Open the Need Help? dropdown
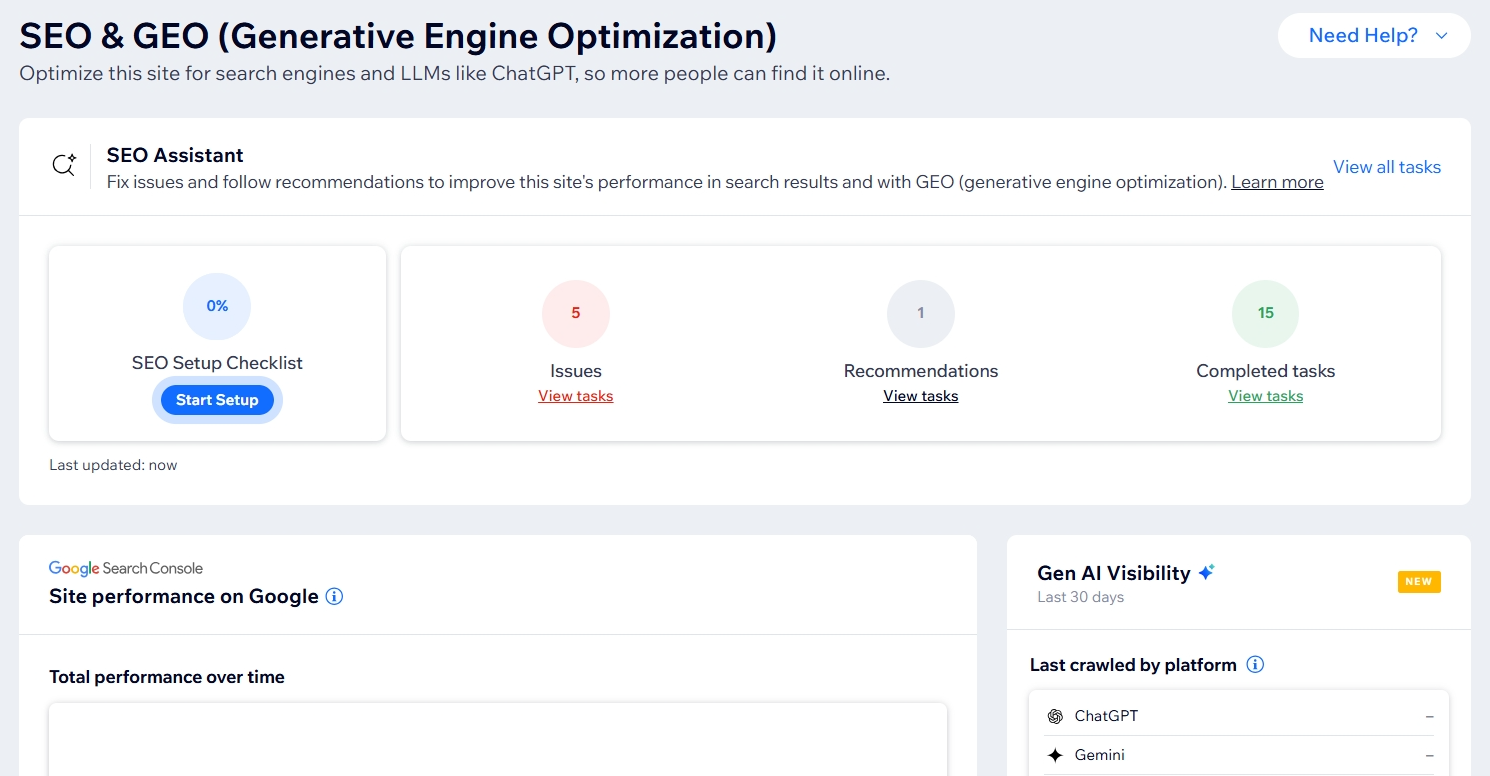The width and height of the screenshot is (1490, 776). pyautogui.click(x=1374, y=36)
